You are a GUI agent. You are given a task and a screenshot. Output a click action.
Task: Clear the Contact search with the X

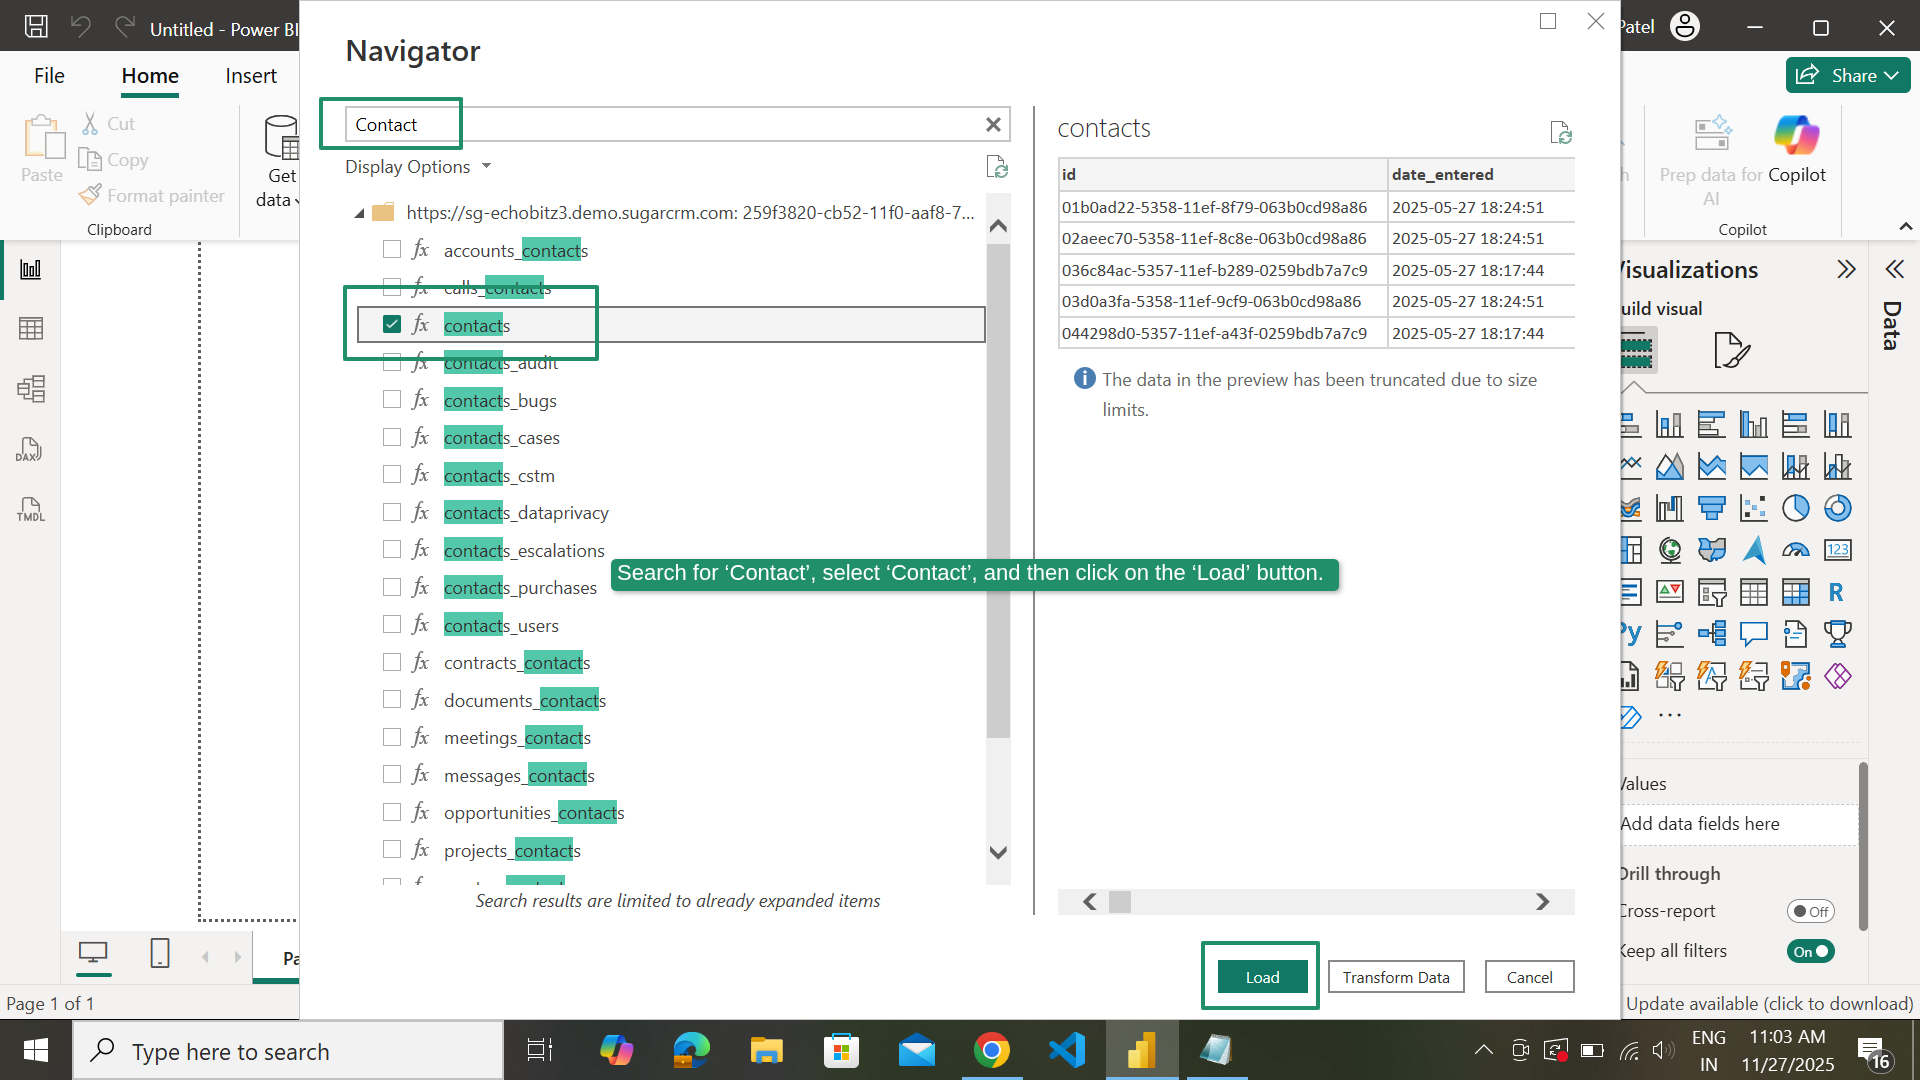click(993, 124)
